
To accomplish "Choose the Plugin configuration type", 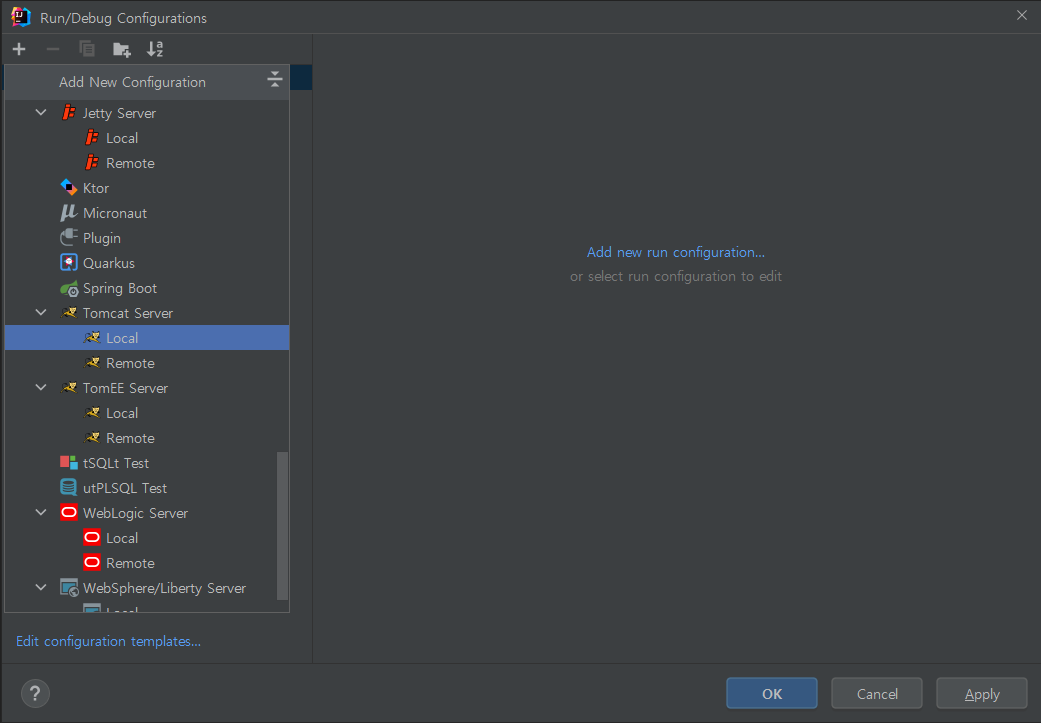I will (x=147, y=238).
